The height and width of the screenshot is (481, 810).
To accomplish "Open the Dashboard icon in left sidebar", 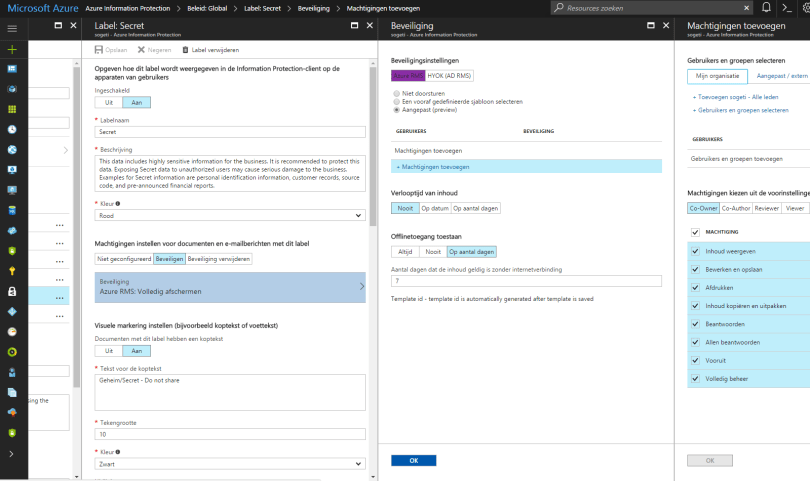I will (x=11, y=69).
